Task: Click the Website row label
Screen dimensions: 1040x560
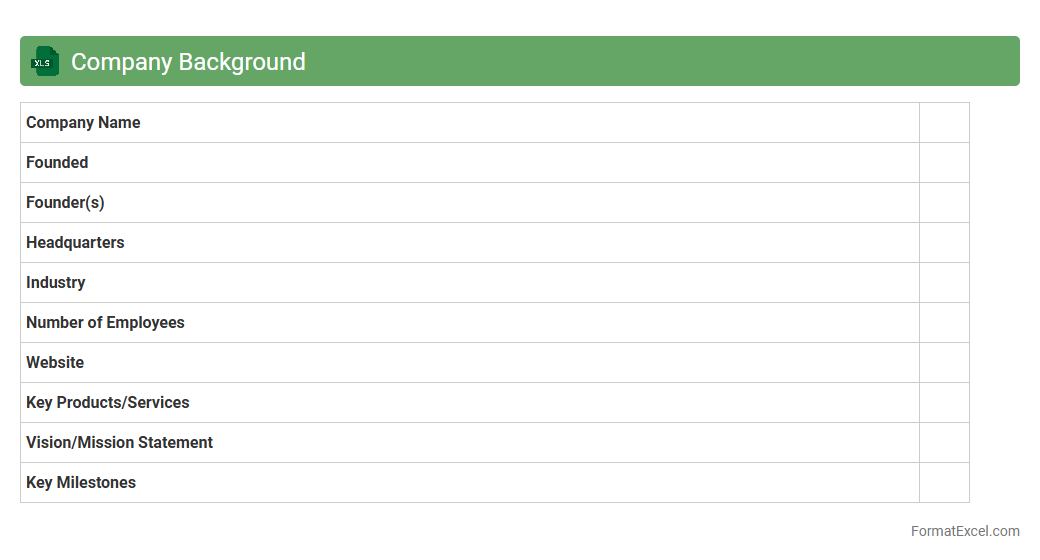Action: pyautogui.click(x=55, y=363)
